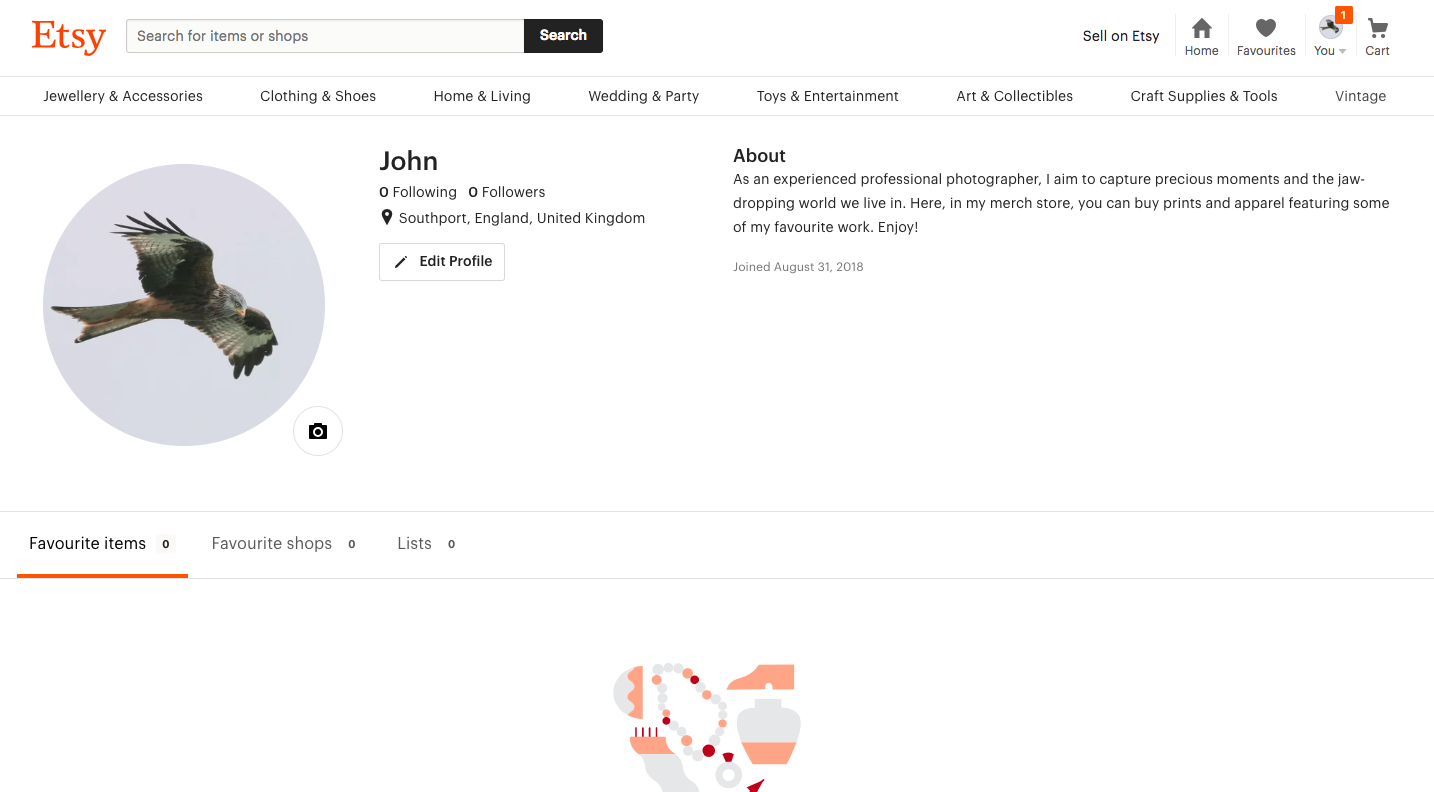This screenshot has height=792, width=1434.
Task: Open the Home icon in the header
Action: pyautogui.click(x=1200, y=30)
